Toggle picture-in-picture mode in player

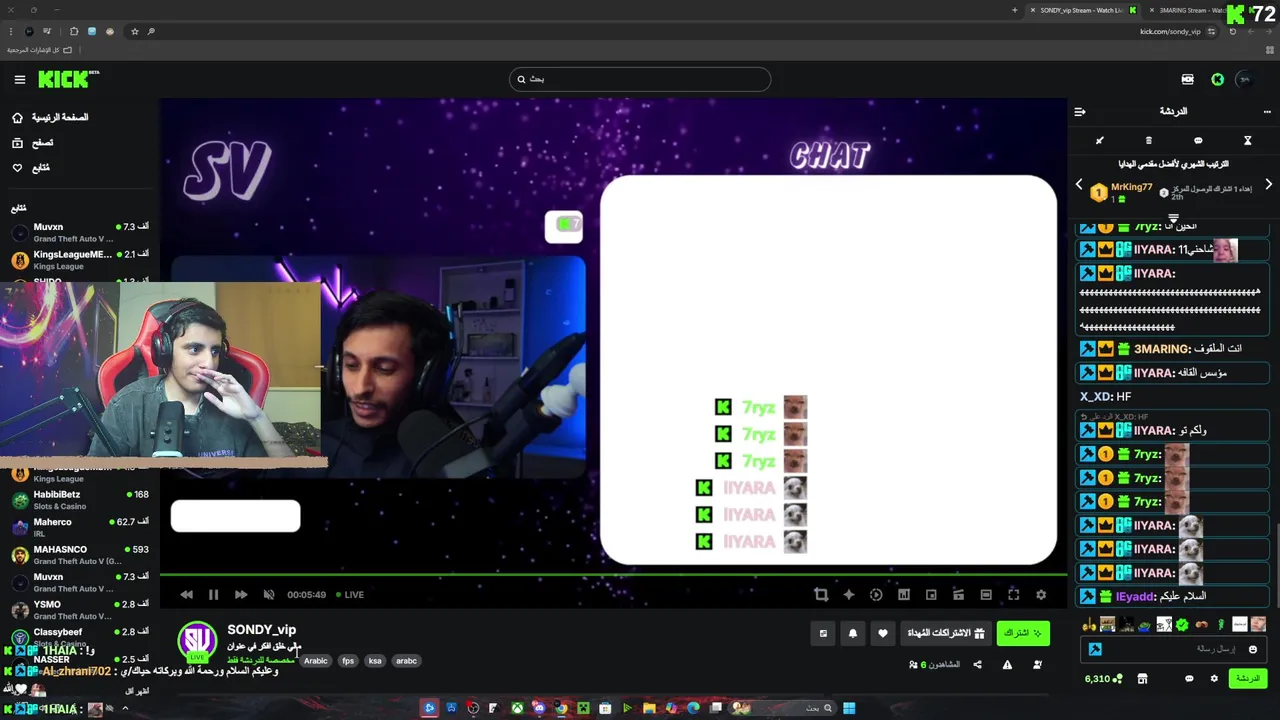(x=931, y=594)
